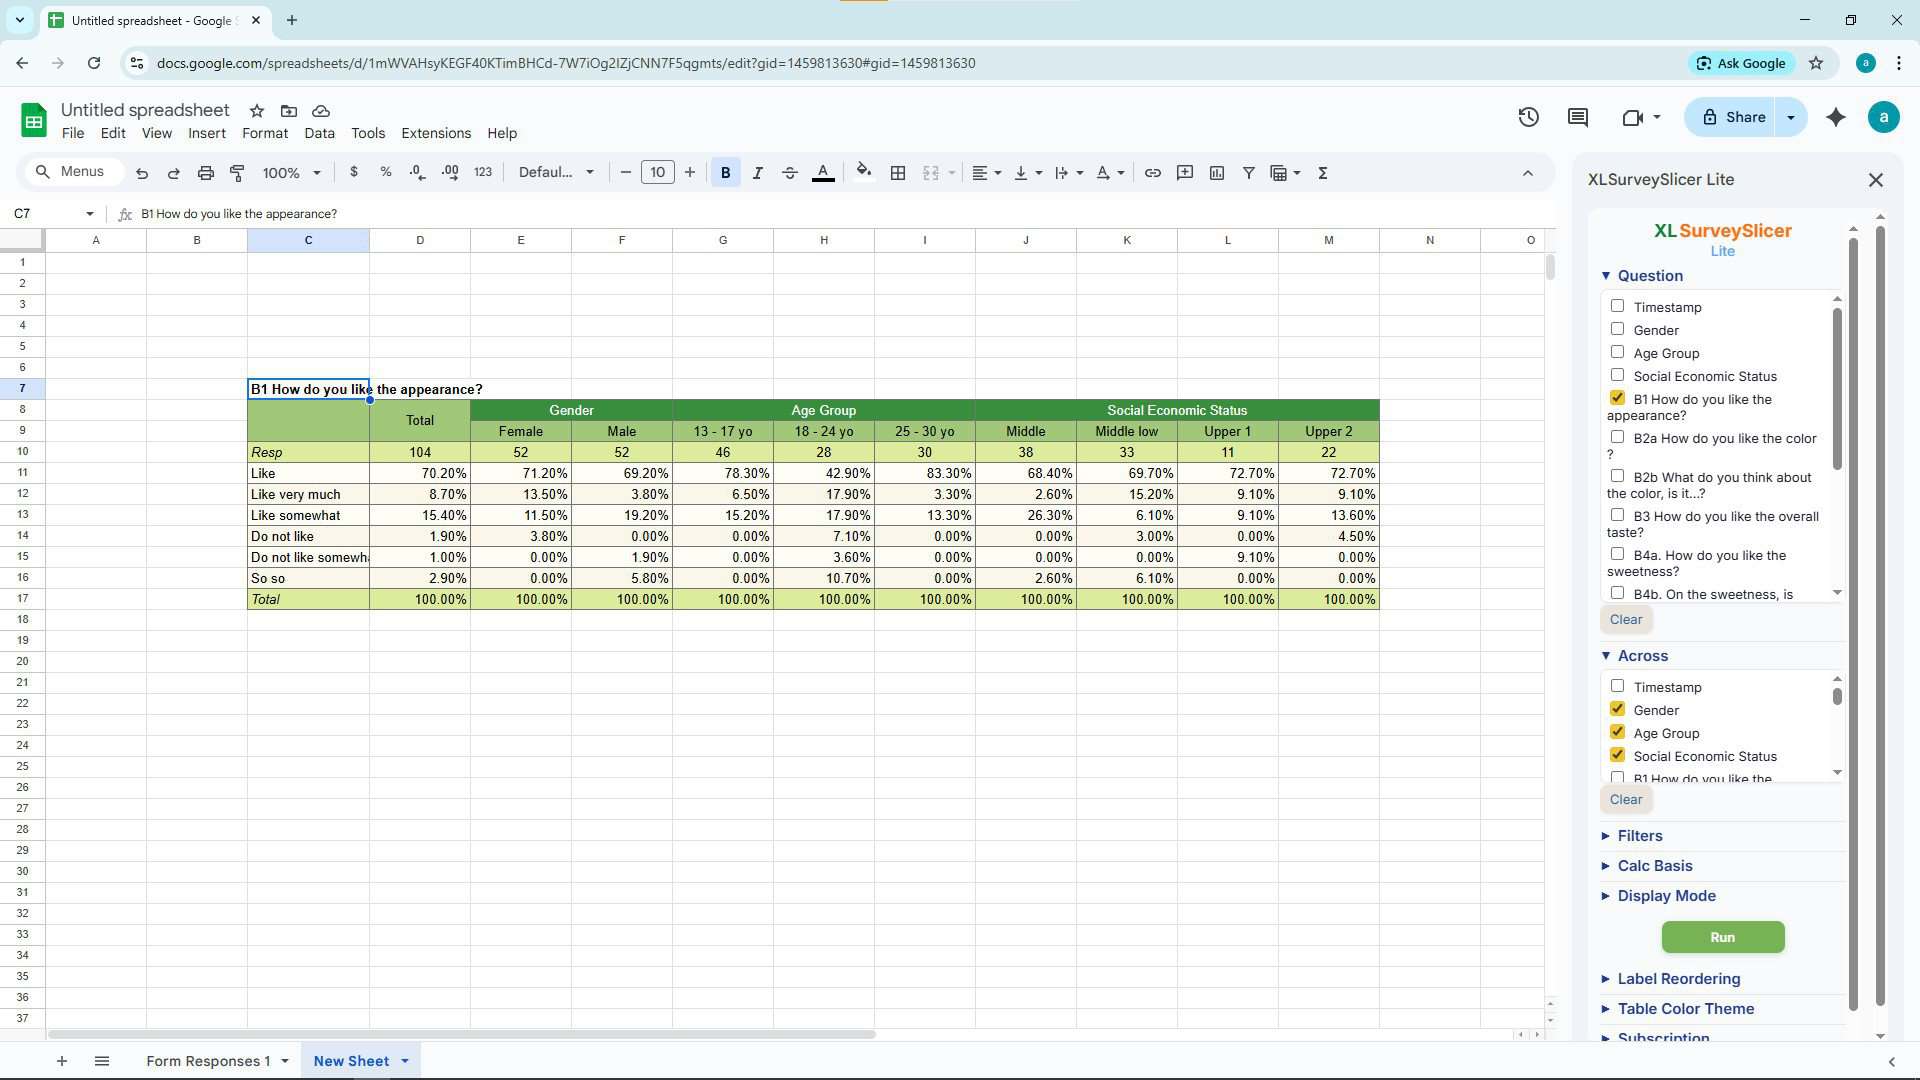Select the Paint format tool

237,173
